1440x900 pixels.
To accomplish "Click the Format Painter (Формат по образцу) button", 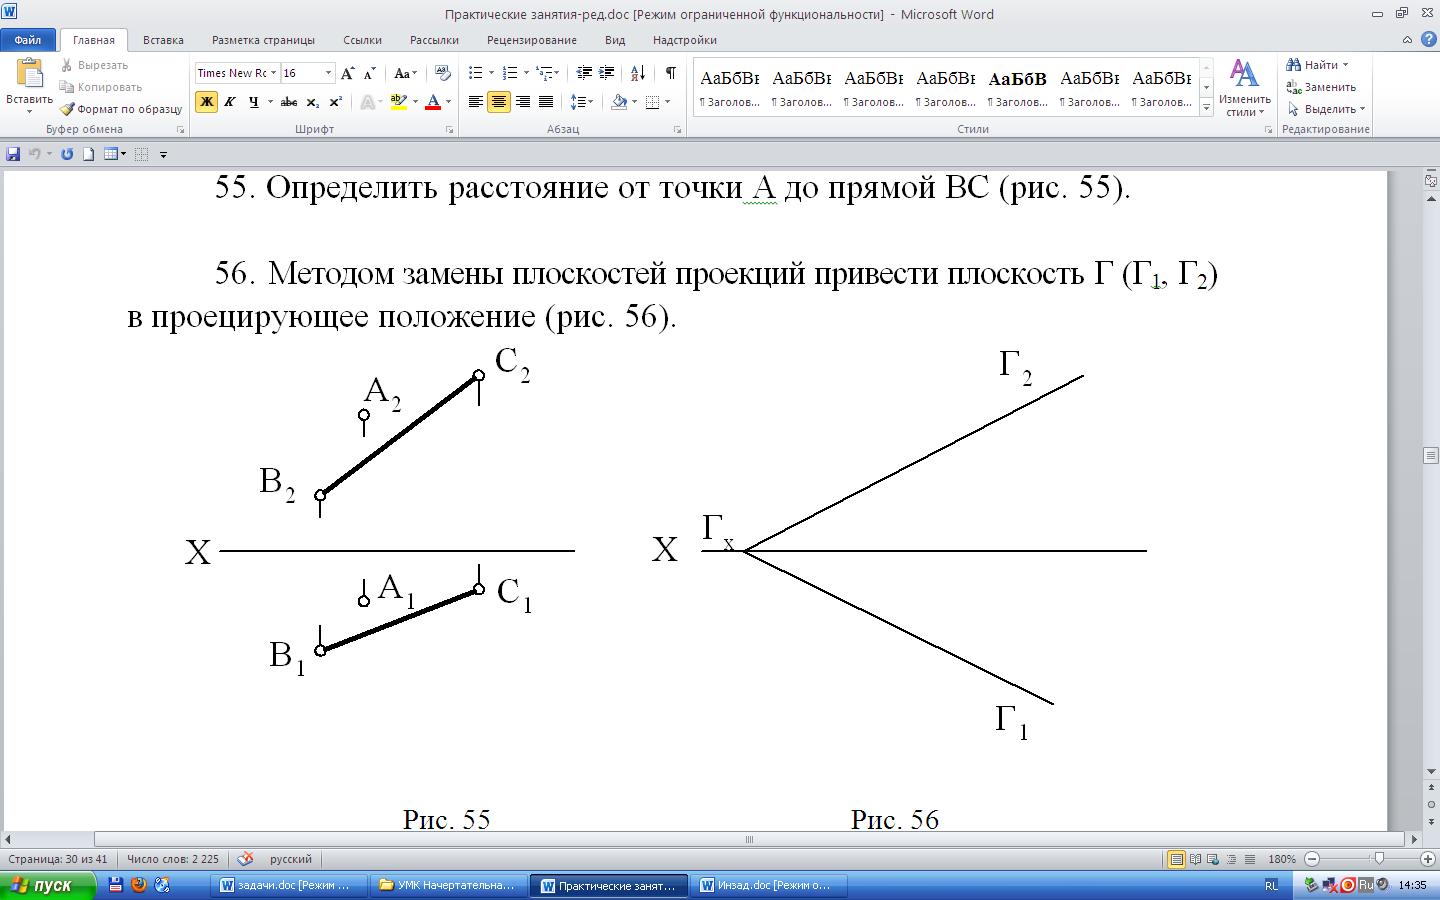I will coord(121,109).
